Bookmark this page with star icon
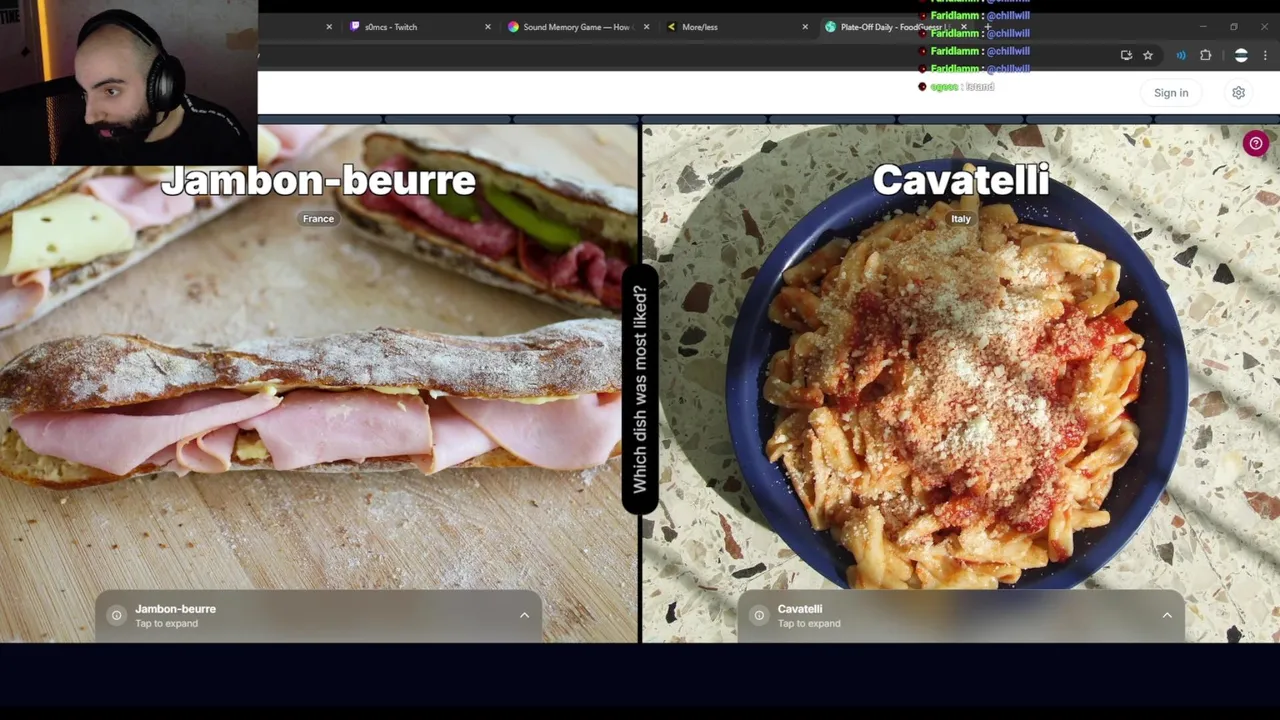Viewport: 1280px width, 720px height. coord(1148,55)
